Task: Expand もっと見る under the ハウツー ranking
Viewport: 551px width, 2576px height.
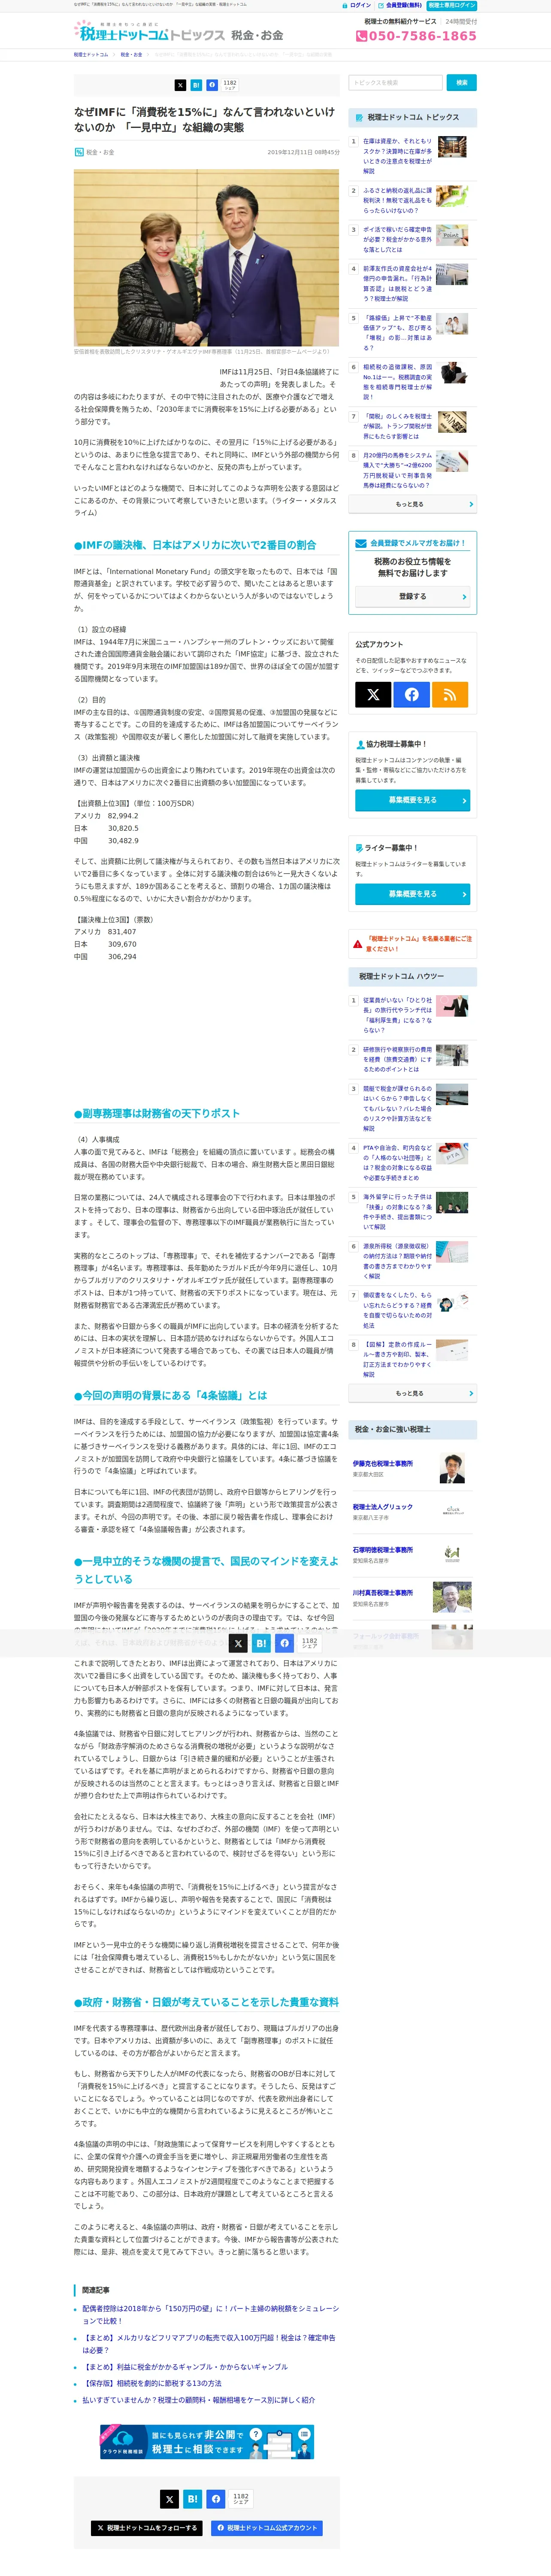Action: point(412,1393)
